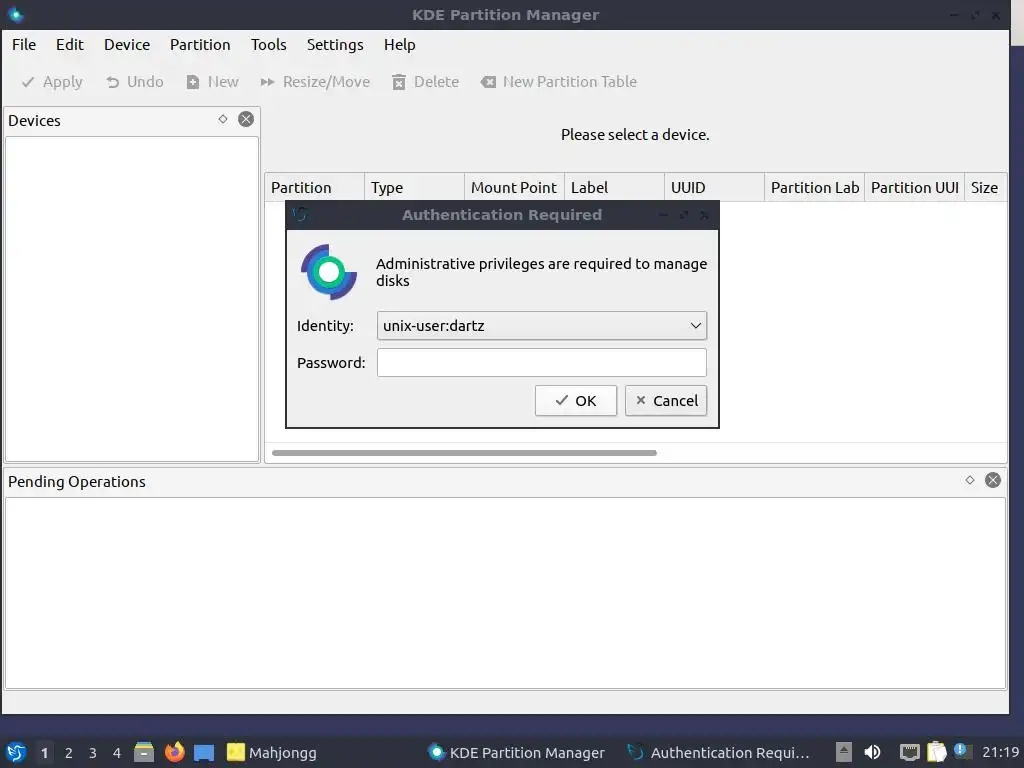The image size is (1024, 768).
Task: Close the Devices panel
Action: [246, 119]
